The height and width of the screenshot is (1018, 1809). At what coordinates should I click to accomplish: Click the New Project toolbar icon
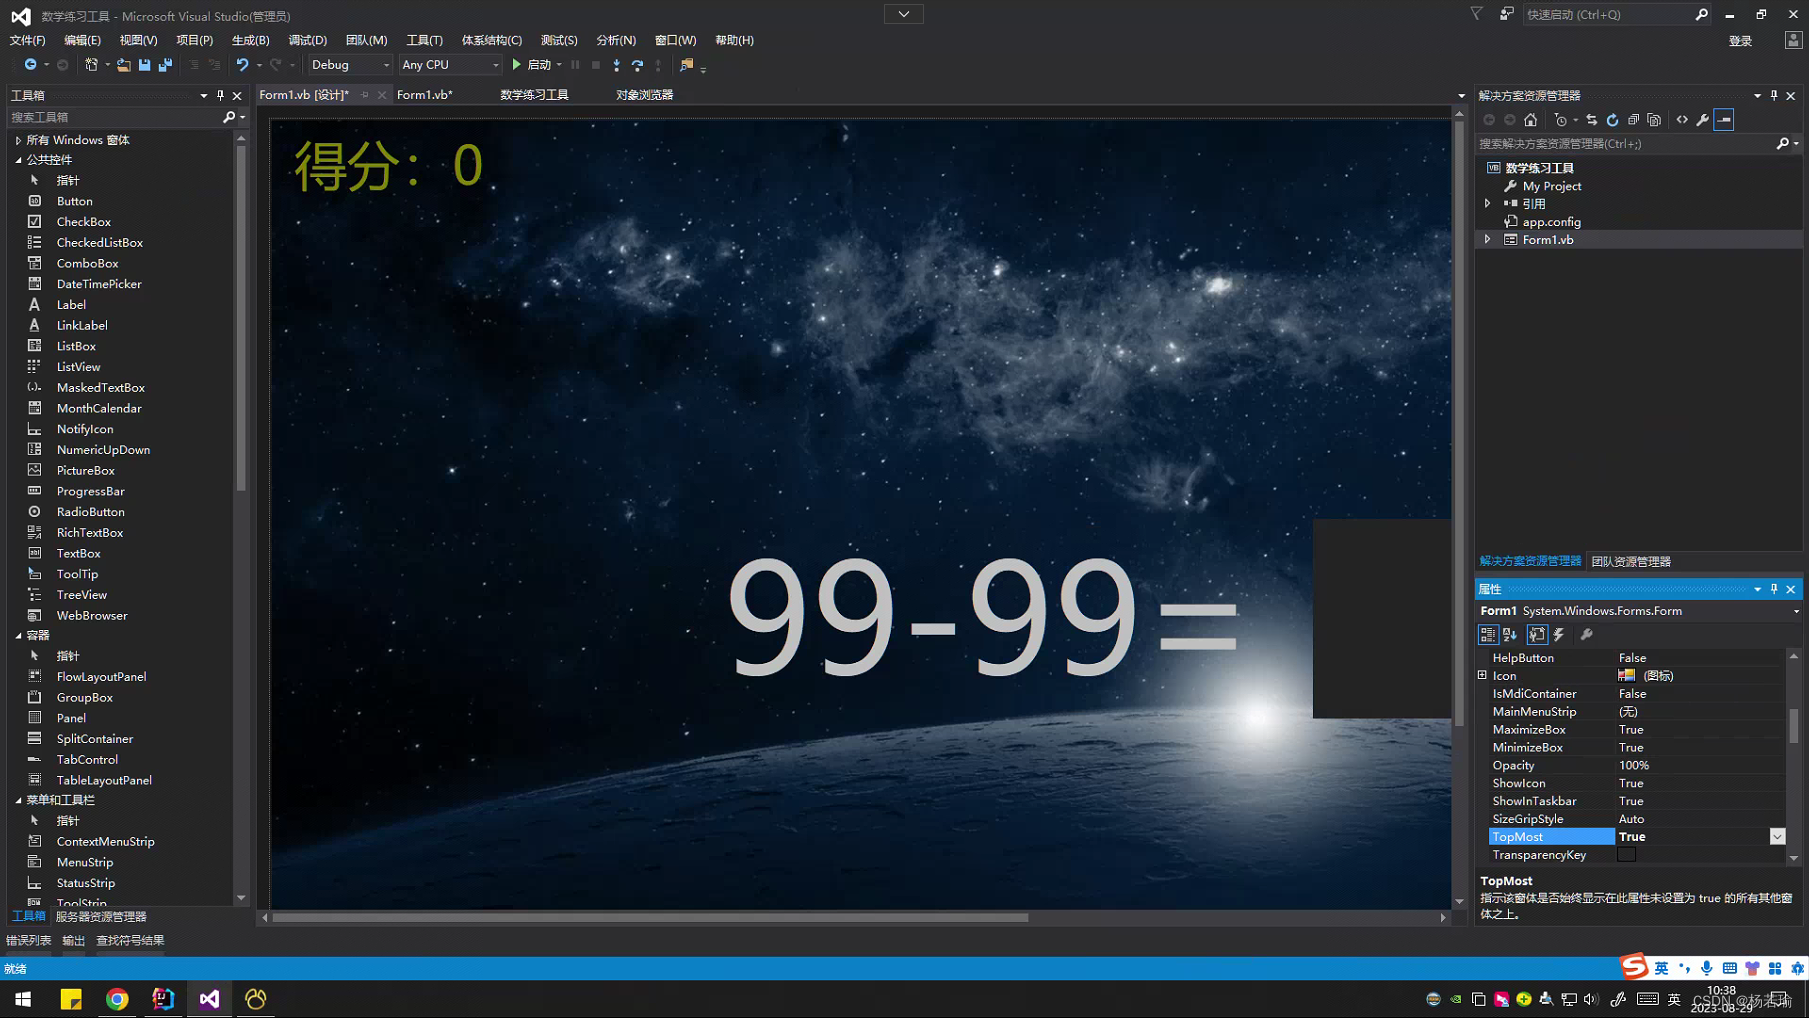coord(91,65)
